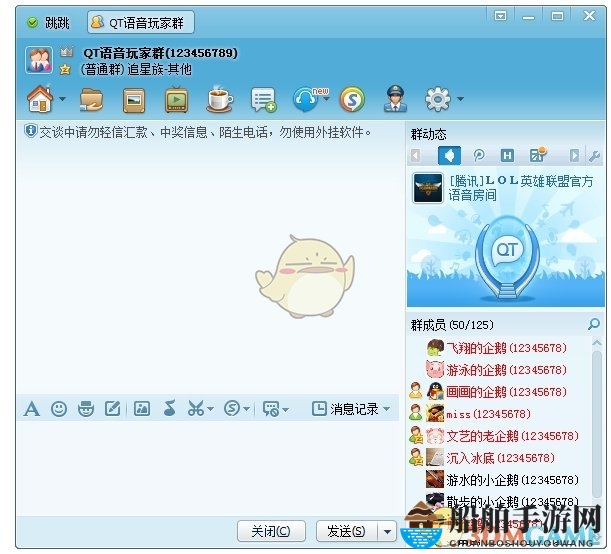Search group members magnifier icon
This screenshot has height=554, width=611.
click(594, 324)
